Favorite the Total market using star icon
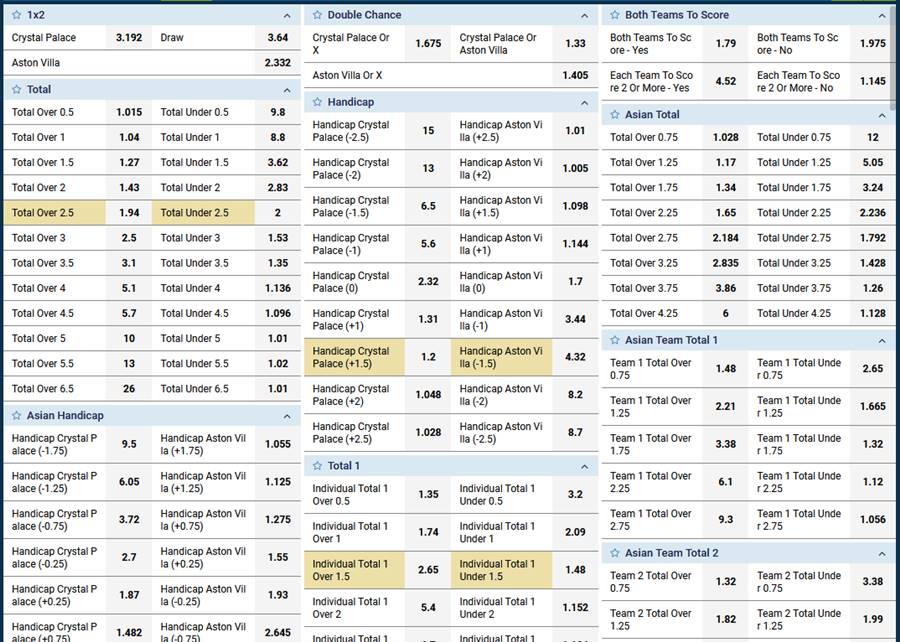The width and height of the screenshot is (900, 642). coord(16,89)
